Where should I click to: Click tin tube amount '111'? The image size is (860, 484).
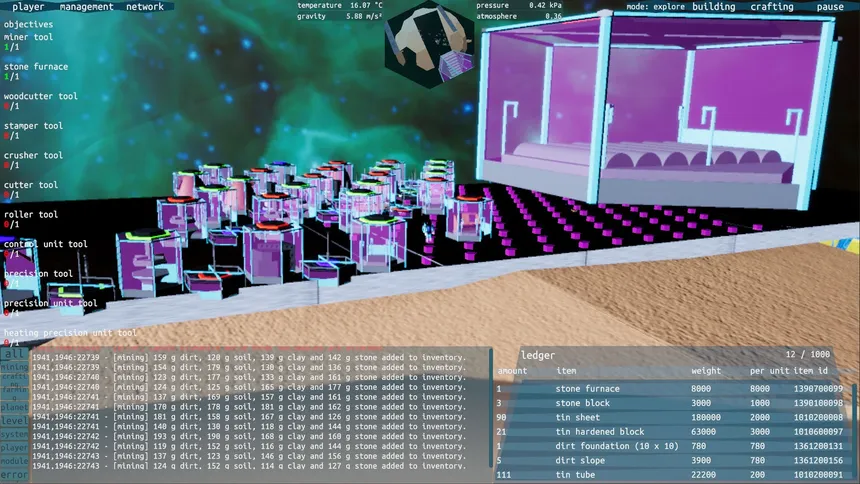click(x=503, y=475)
